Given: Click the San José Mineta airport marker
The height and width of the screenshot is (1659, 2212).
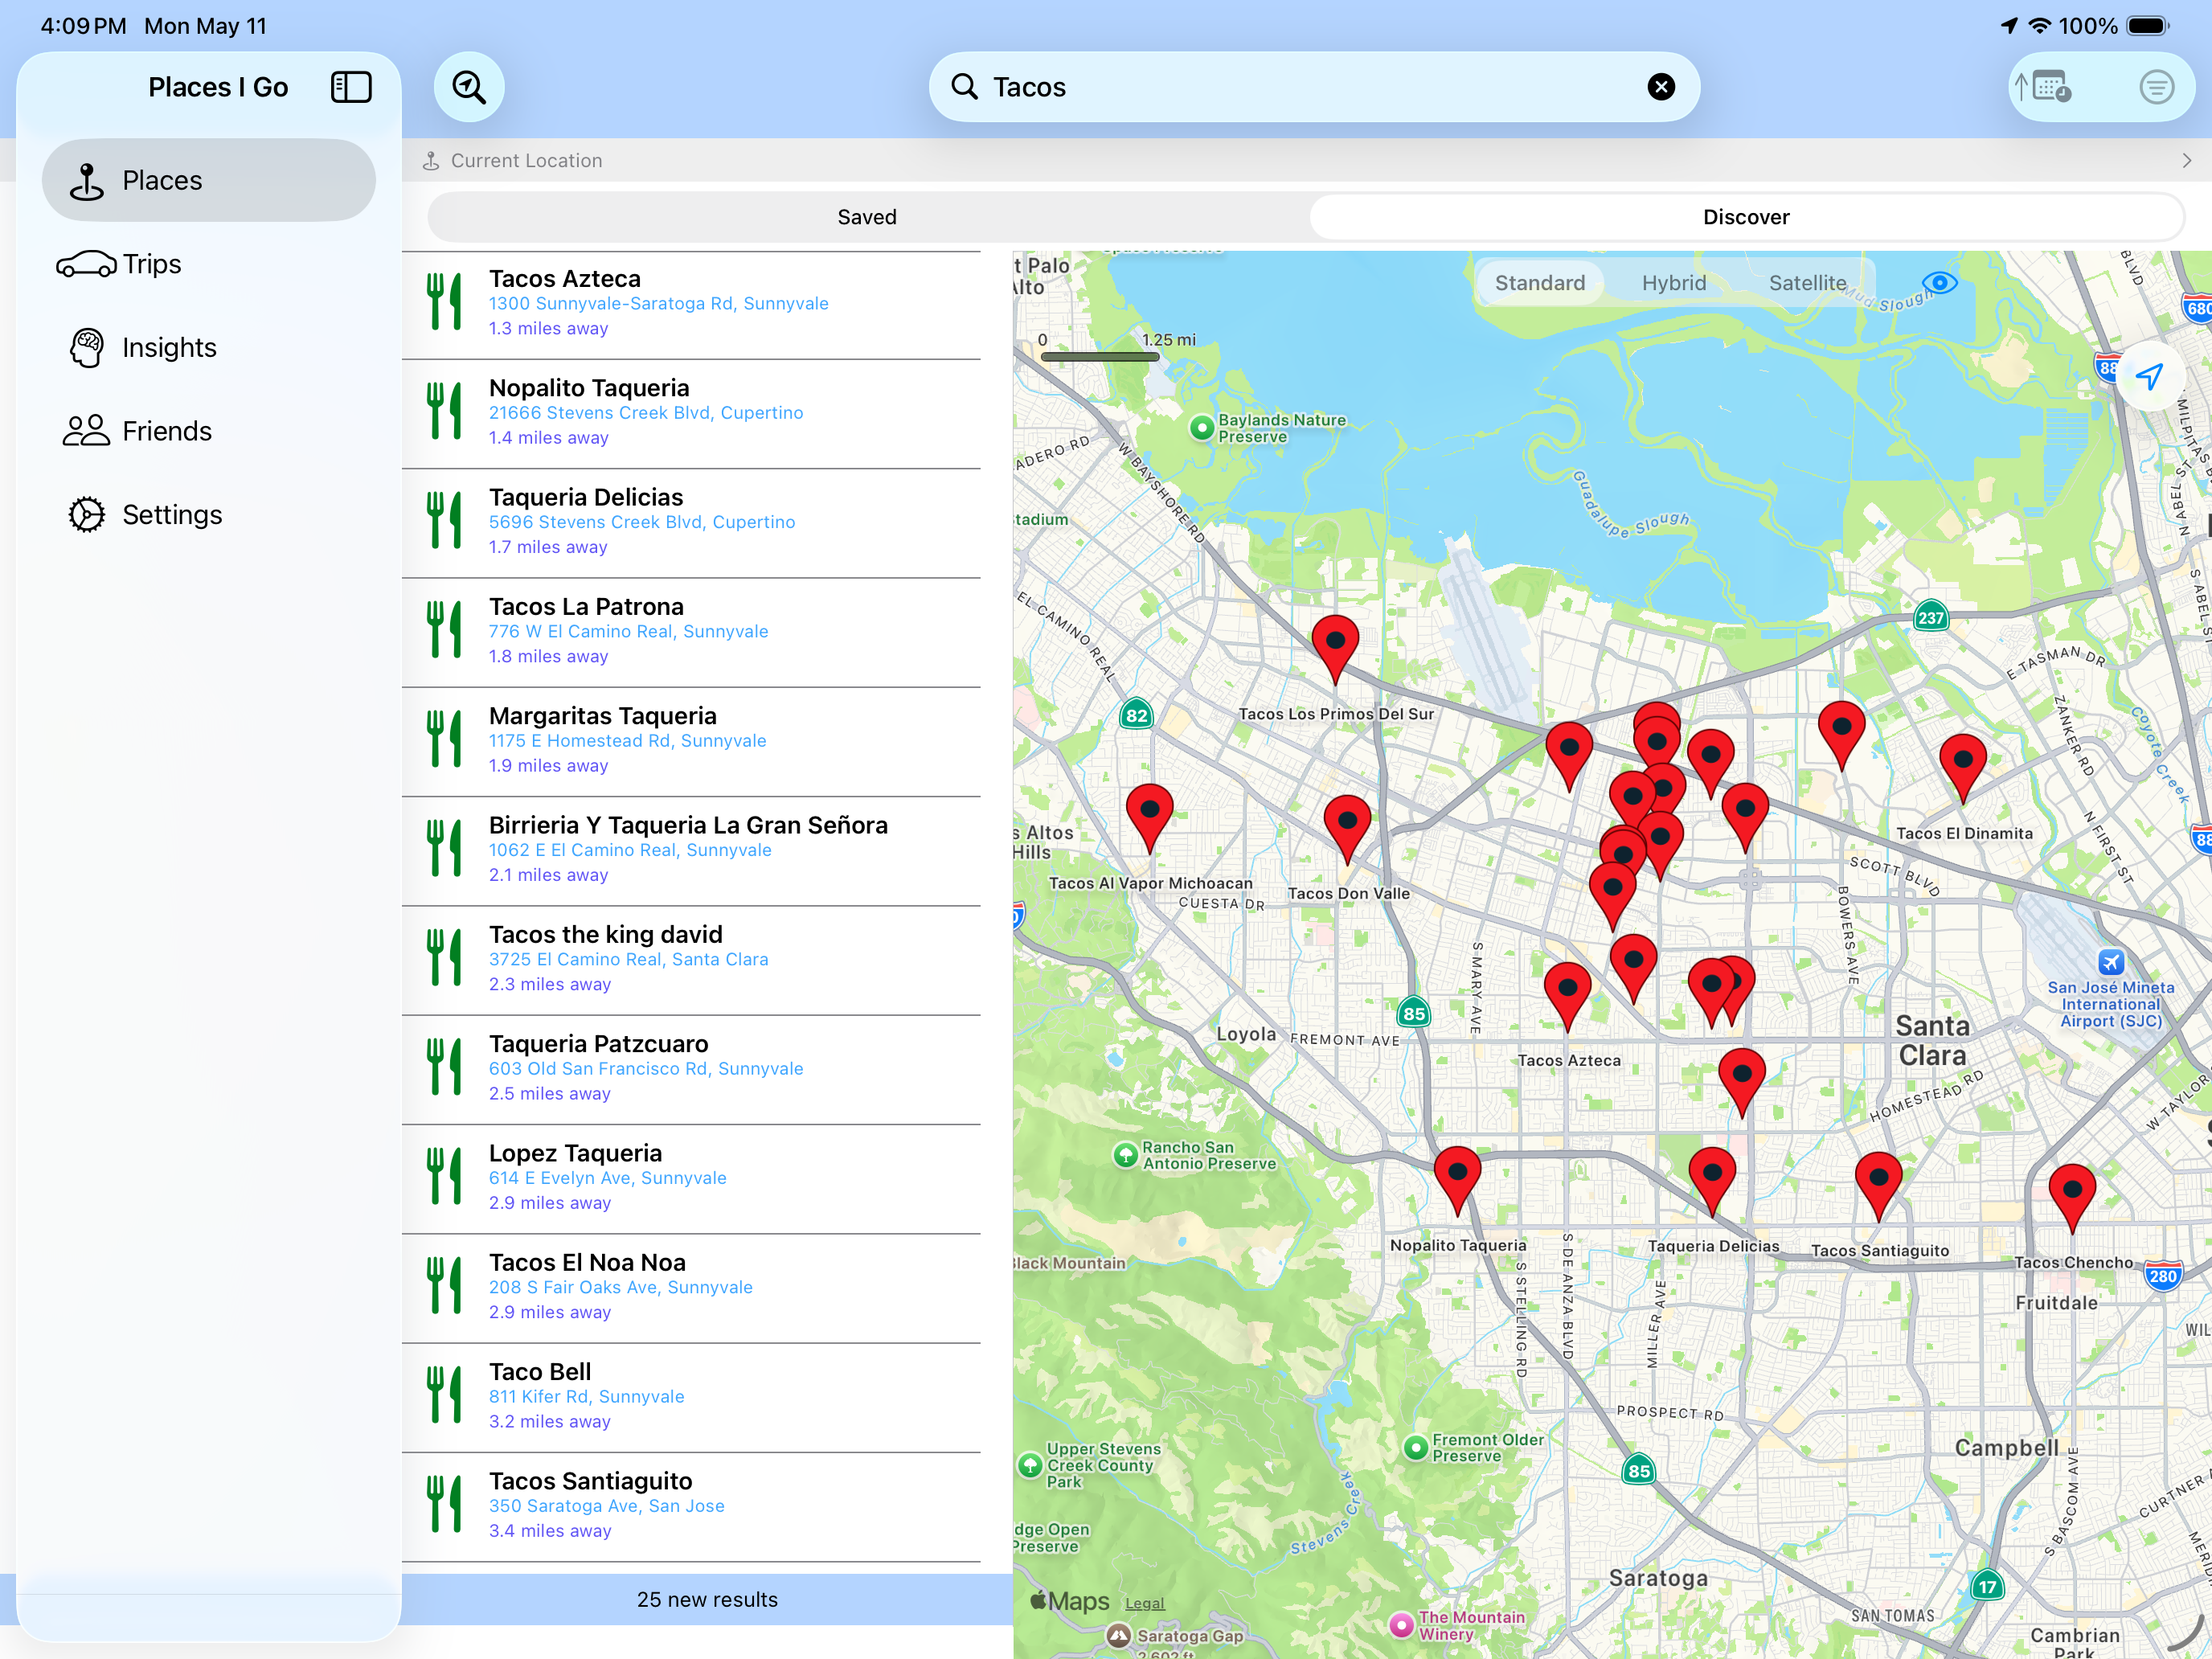Looking at the screenshot, I should (2110, 962).
